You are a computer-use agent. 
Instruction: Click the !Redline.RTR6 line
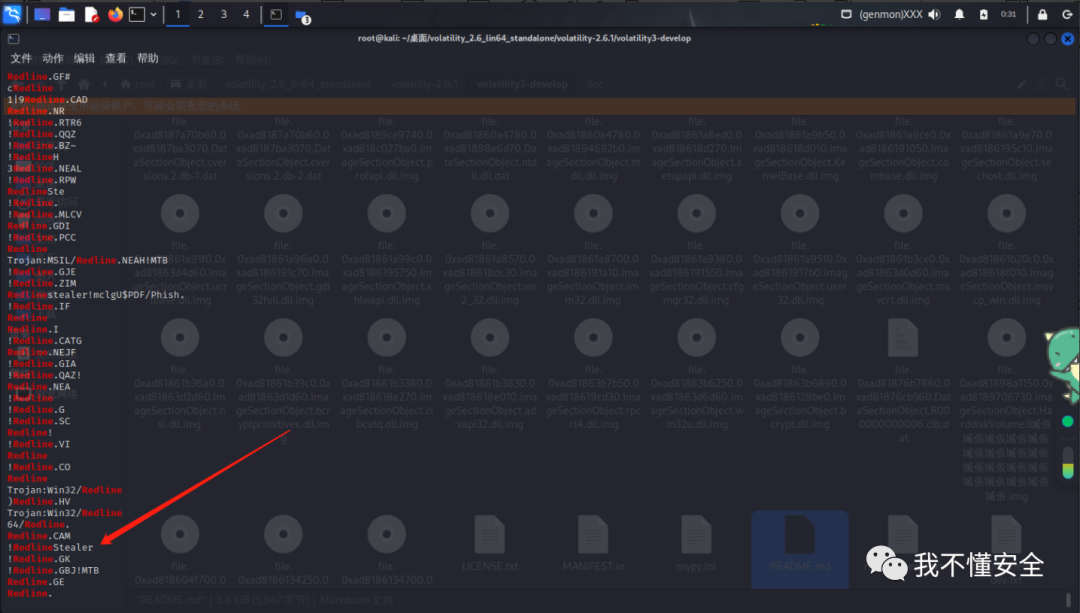45,123
